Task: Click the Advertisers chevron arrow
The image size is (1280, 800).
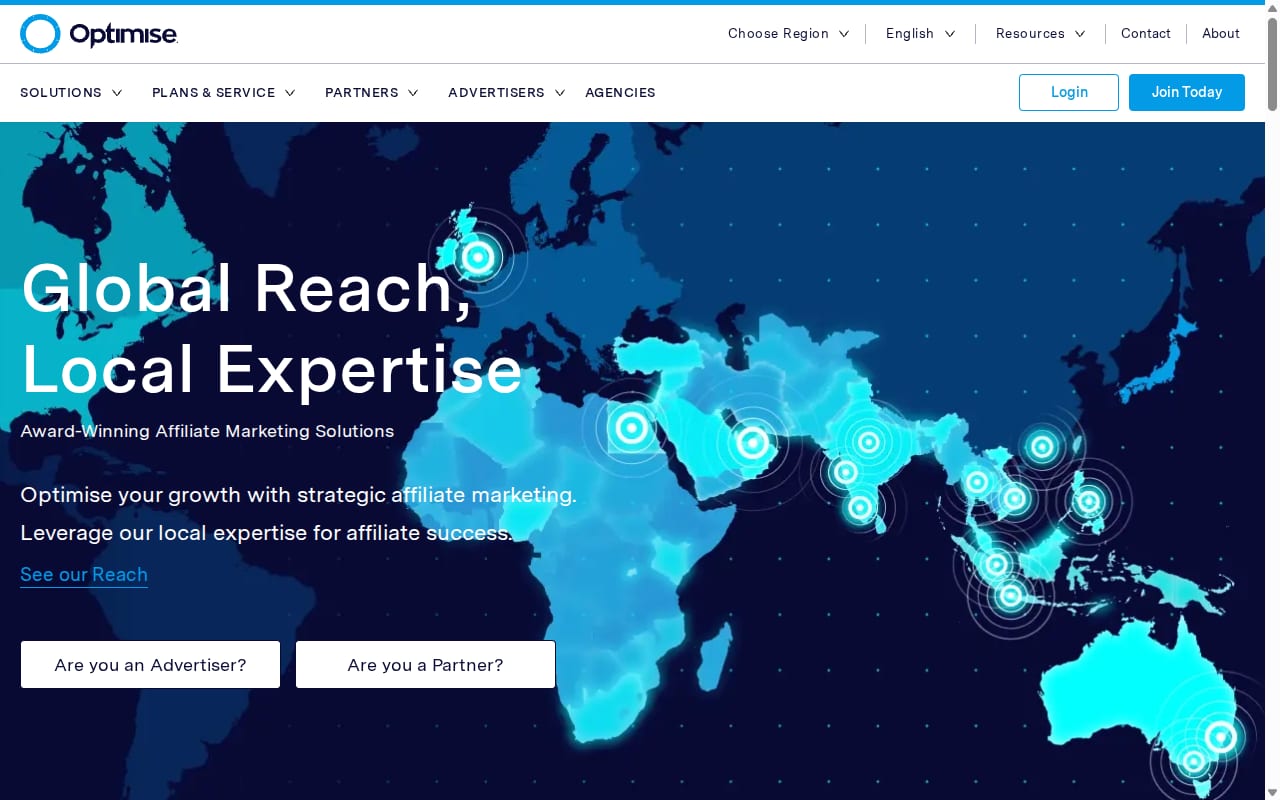Action: (560, 93)
